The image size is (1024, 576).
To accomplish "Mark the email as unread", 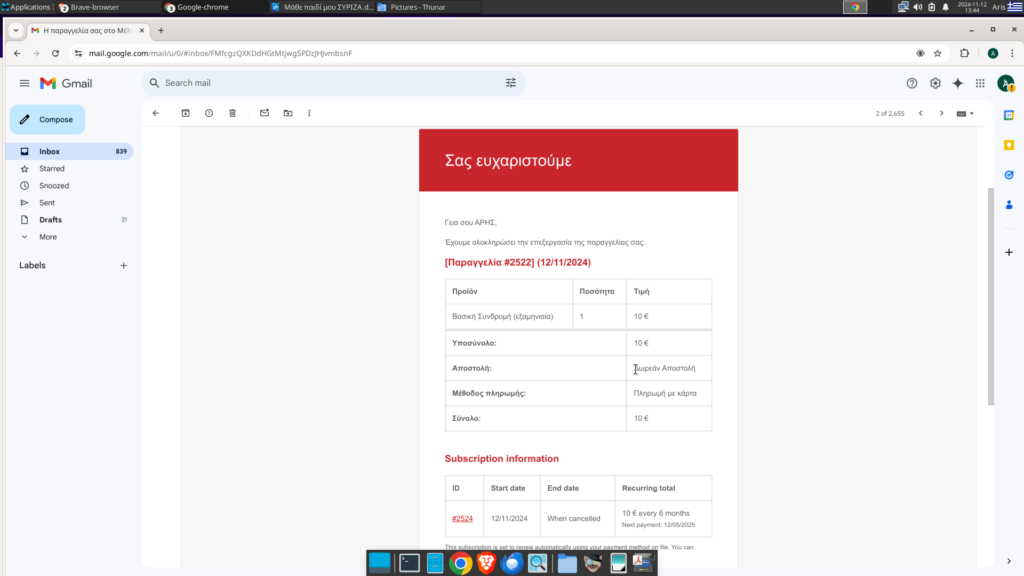I will click(x=264, y=113).
